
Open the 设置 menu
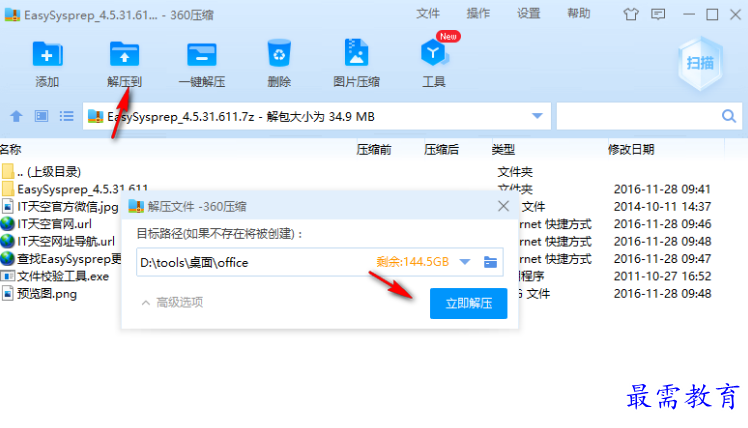pos(529,13)
